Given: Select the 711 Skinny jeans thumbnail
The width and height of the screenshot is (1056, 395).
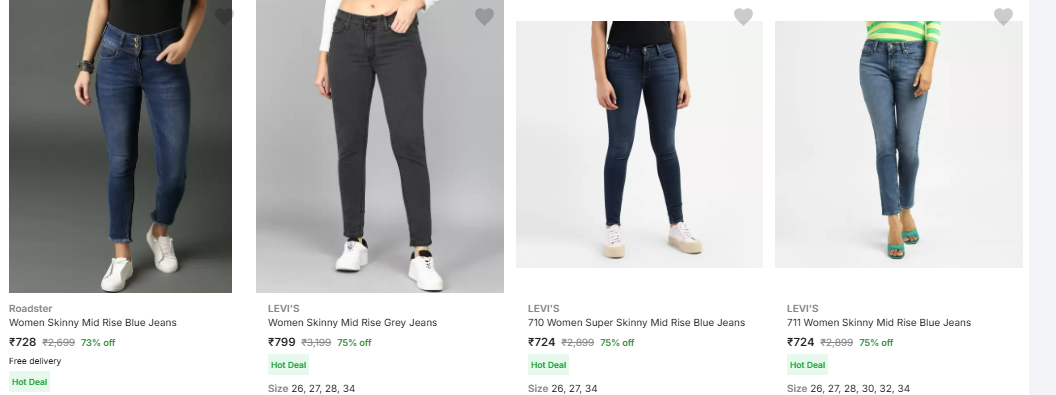Looking at the screenshot, I should [x=898, y=144].
